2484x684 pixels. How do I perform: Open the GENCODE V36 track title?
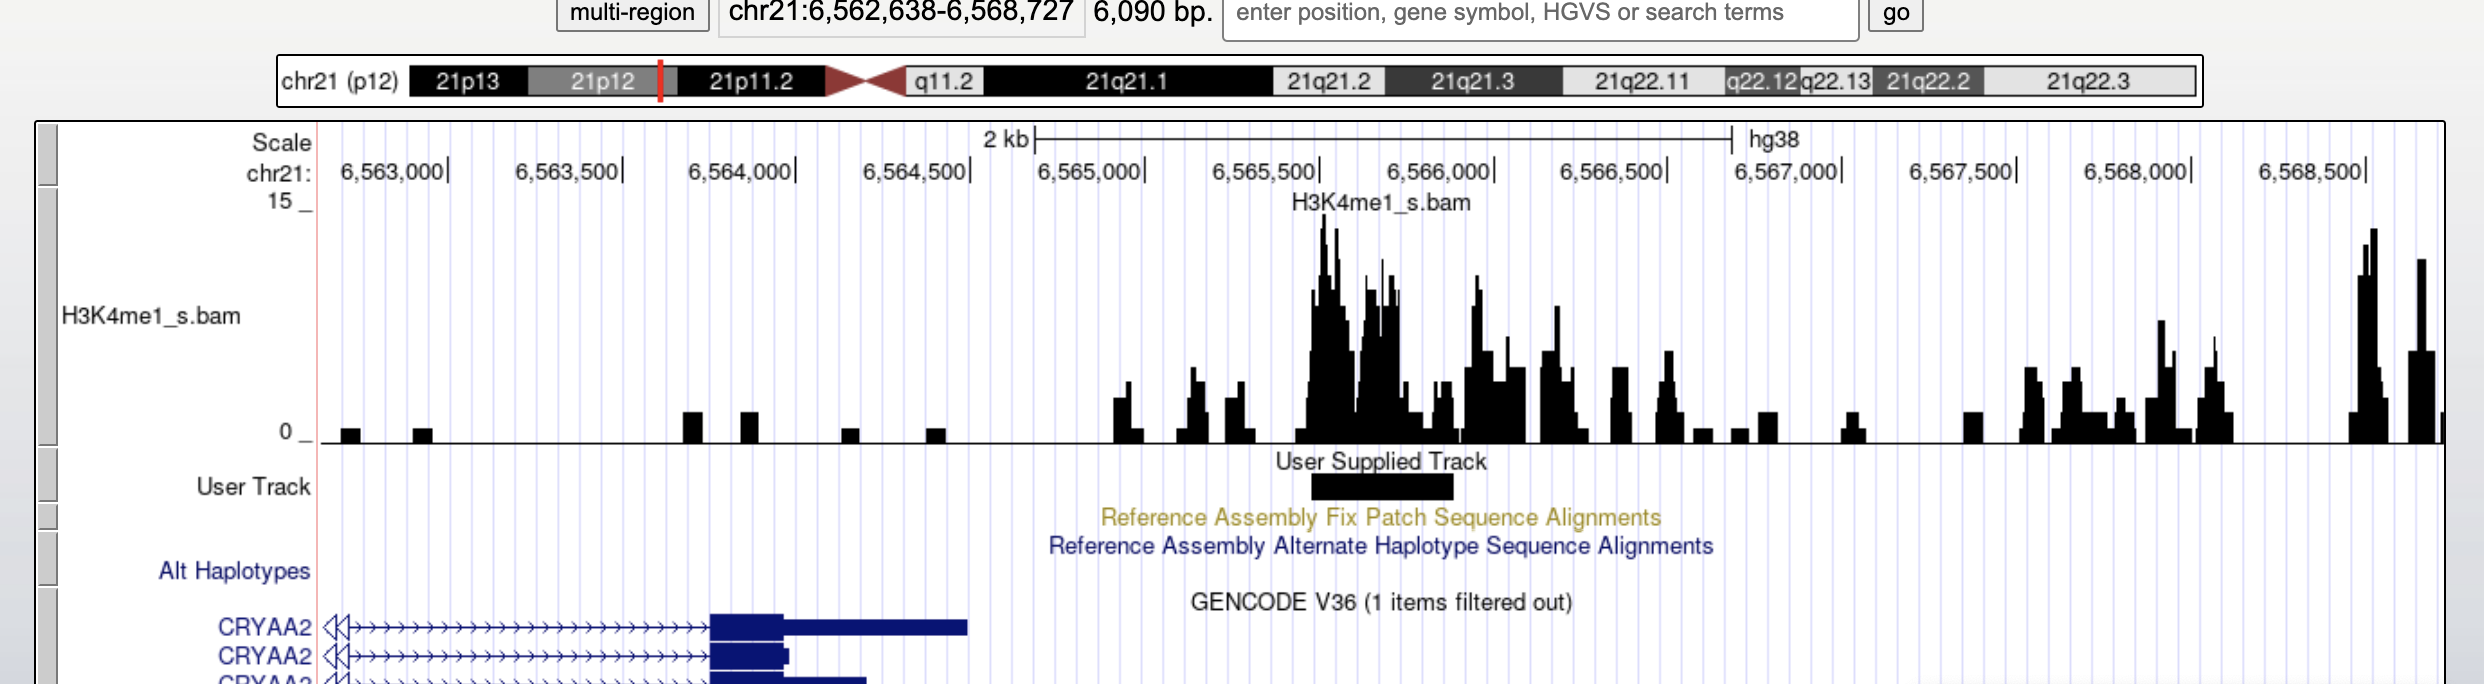[1380, 602]
